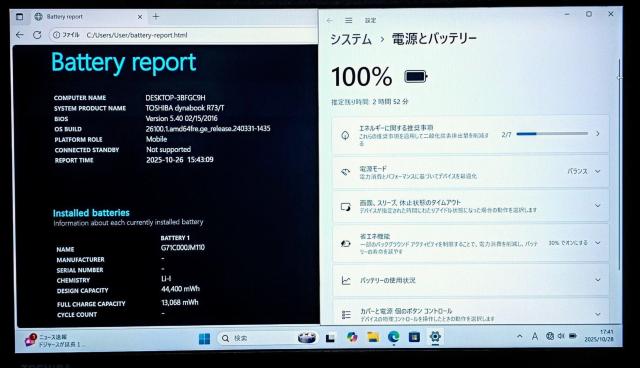The width and height of the screenshot is (640, 368).
Task: Click the battery name G71C000JM110
Action: [182, 248]
